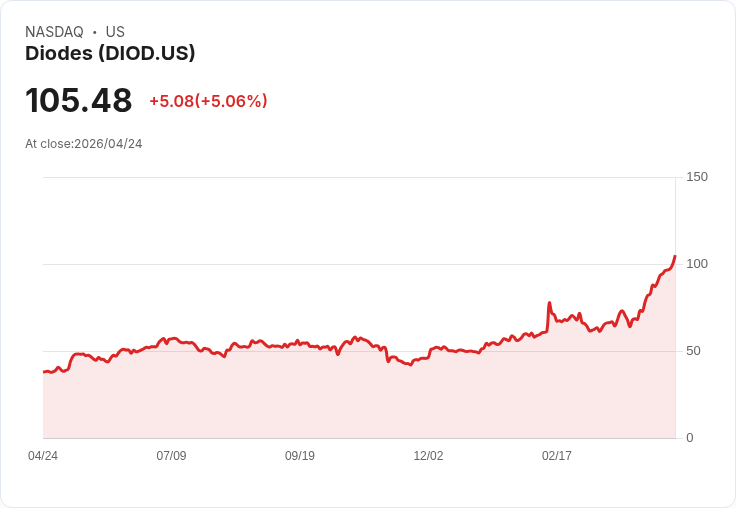Select the 09/19 date on the time axis

point(300,456)
